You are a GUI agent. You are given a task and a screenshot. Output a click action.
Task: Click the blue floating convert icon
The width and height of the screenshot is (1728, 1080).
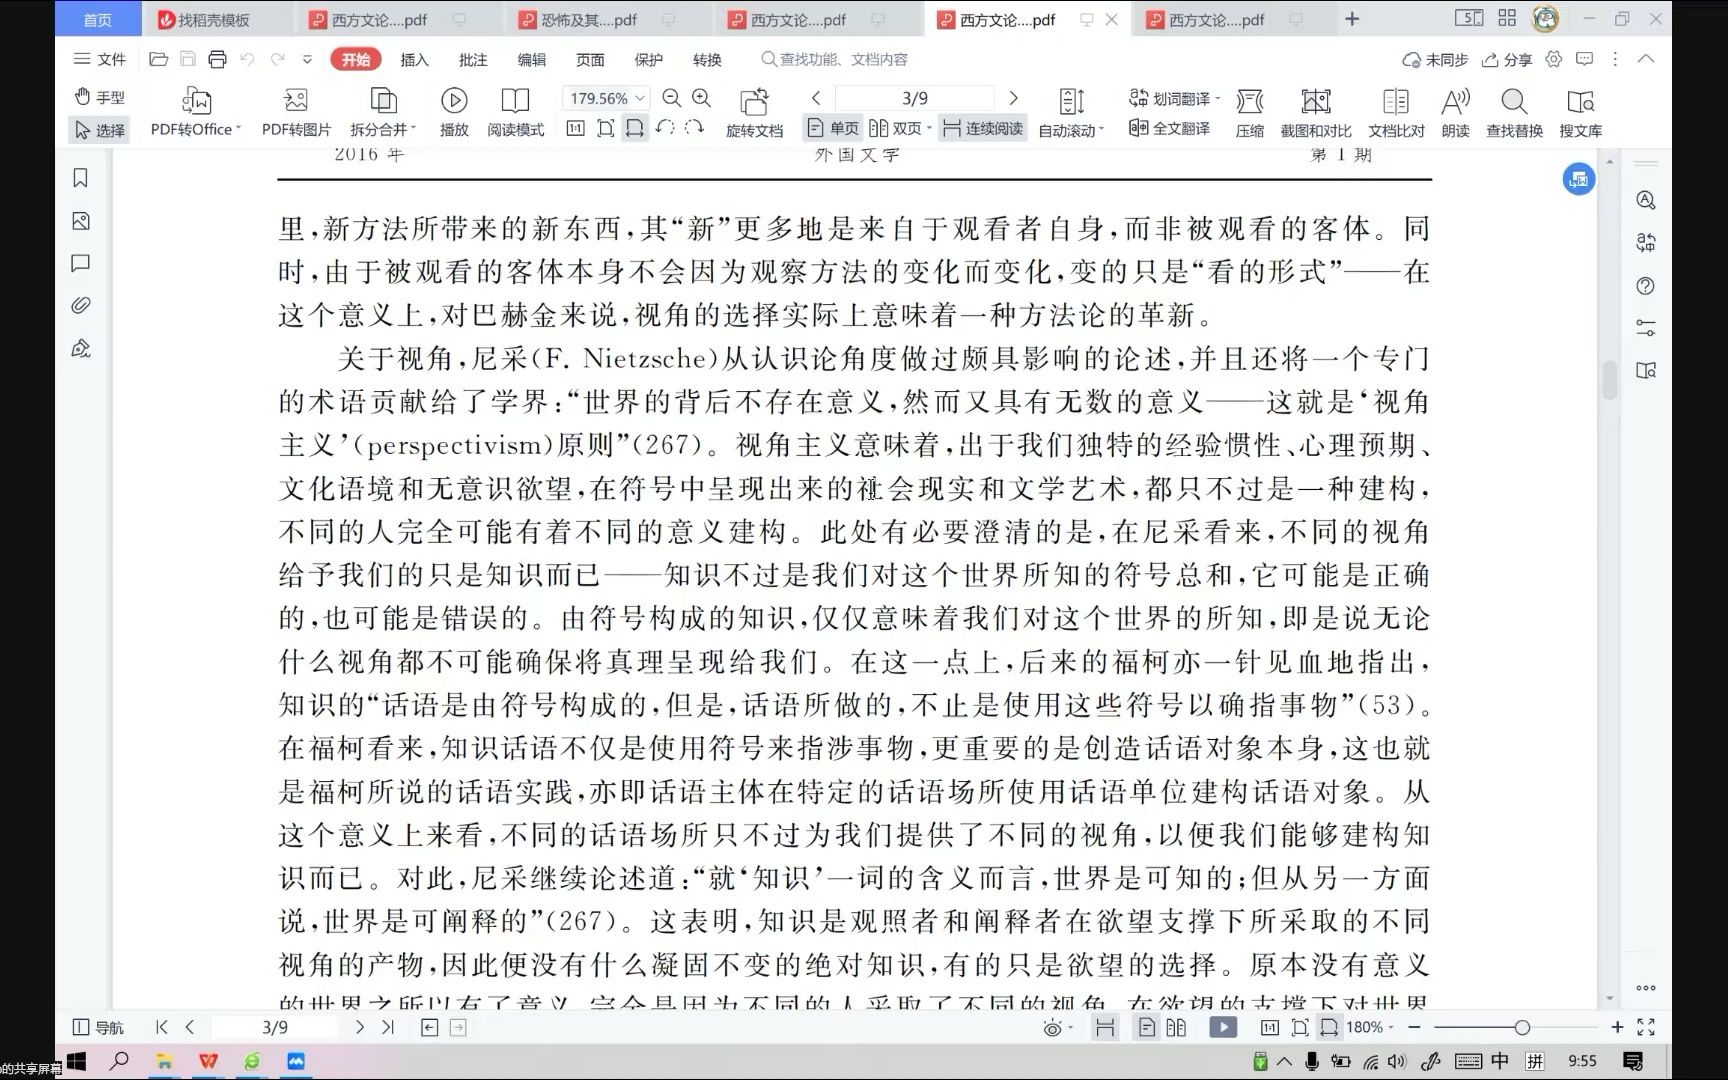(x=1579, y=180)
